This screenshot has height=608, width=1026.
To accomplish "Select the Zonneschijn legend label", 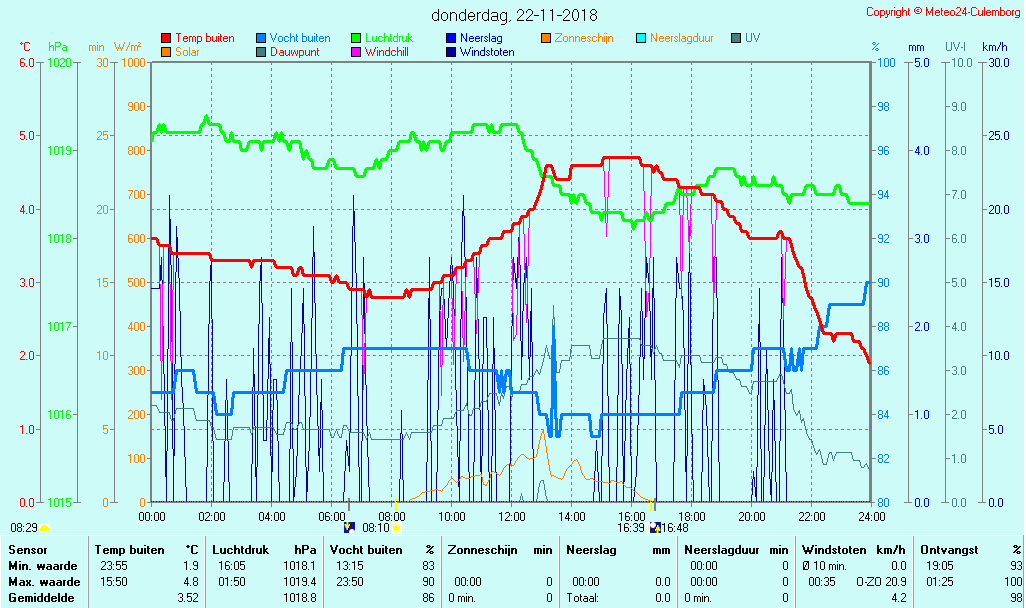I will pyautogui.click(x=584, y=38).
